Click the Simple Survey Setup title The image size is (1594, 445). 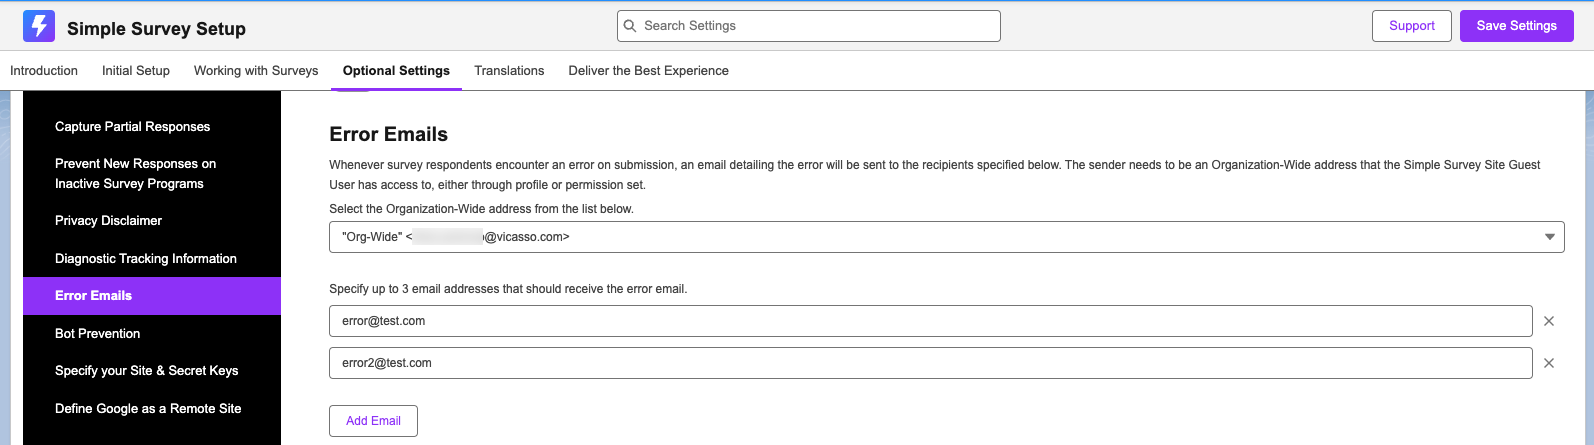point(156,29)
